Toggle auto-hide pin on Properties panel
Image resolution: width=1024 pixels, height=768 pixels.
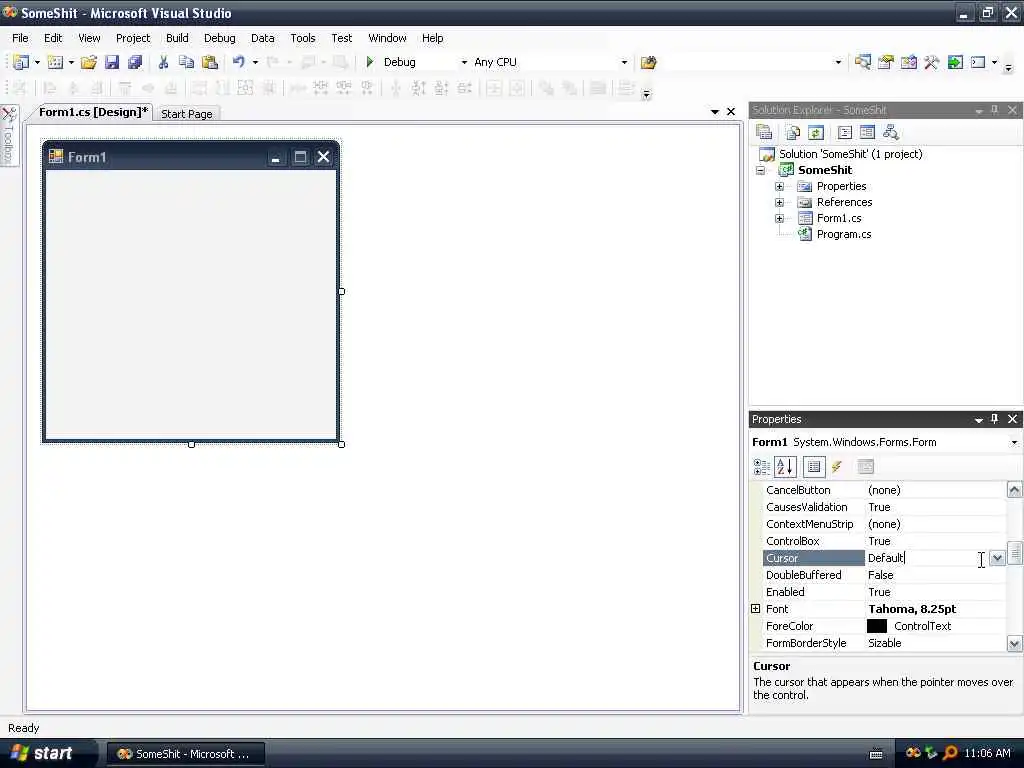coord(995,419)
